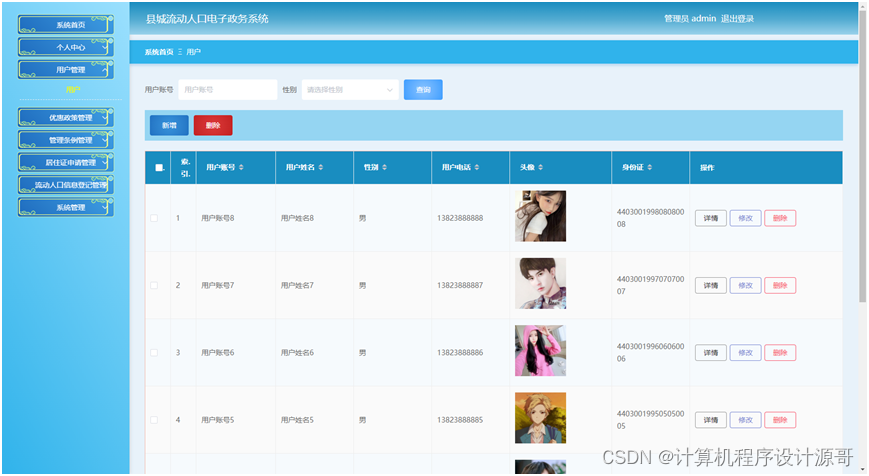Viewport: 869px width, 476px height.
Task: Open 详情 for 用户账号8
Action: tap(710, 218)
